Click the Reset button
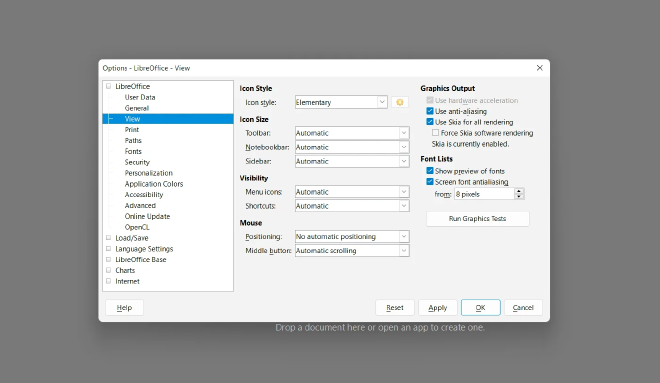 coord(395,308)
